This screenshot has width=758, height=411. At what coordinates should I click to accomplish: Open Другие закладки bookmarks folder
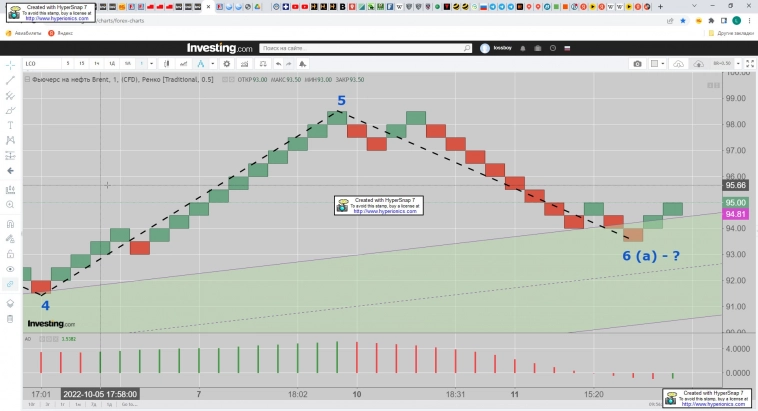731,33
